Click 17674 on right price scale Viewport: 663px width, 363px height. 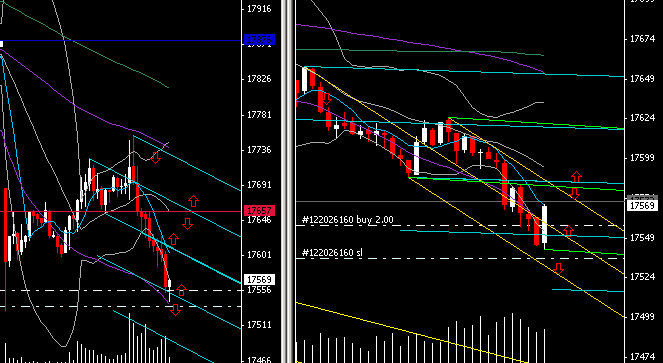643,39
